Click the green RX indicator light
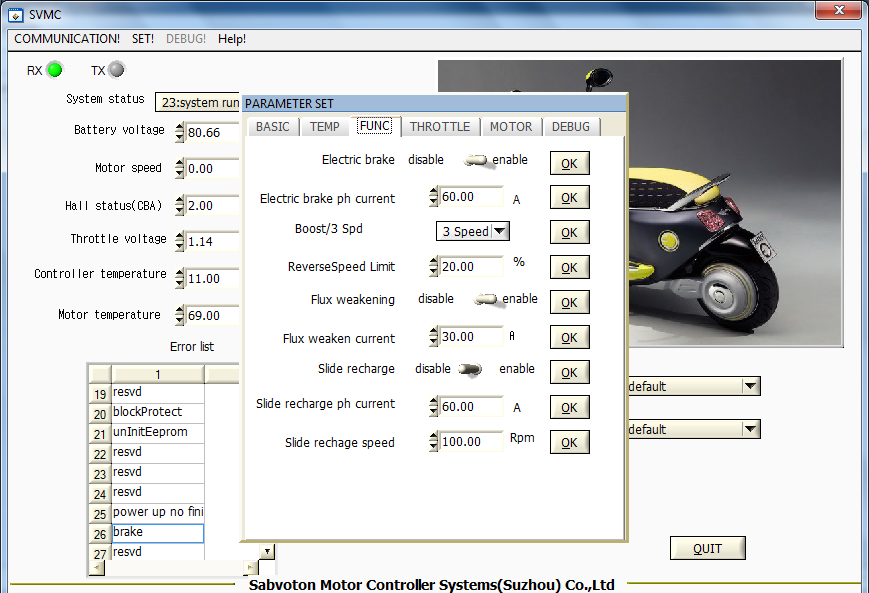 [54, 70]
